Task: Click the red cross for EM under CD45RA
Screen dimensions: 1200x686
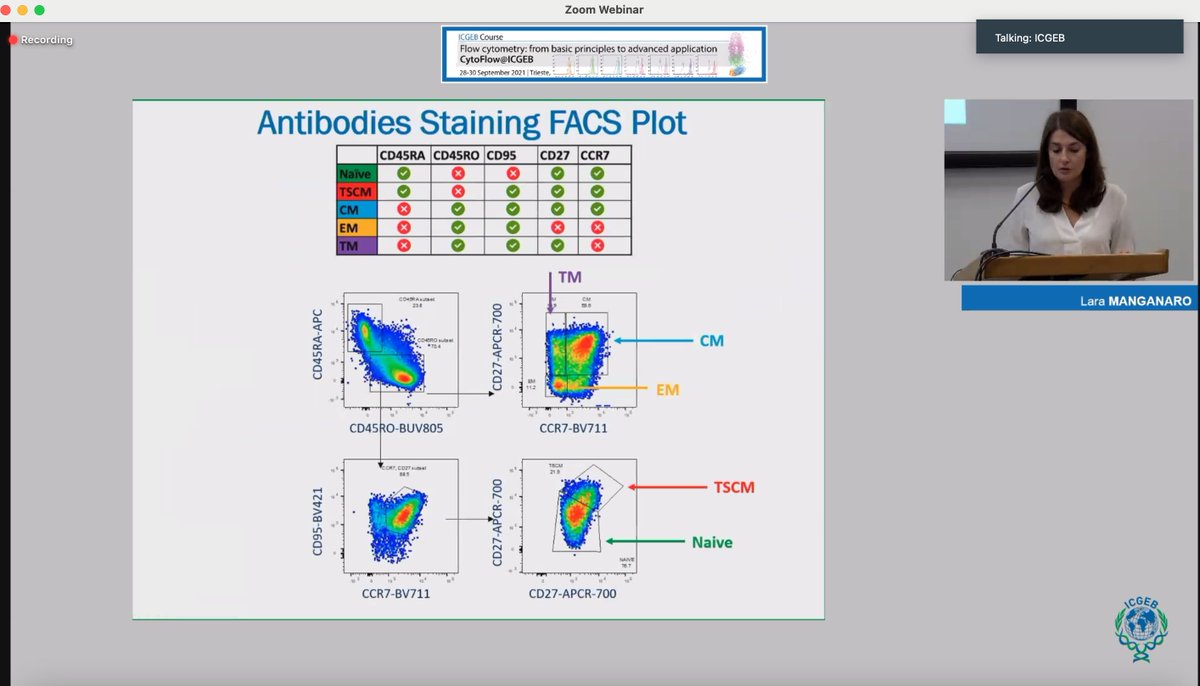Action: [403, 227]
